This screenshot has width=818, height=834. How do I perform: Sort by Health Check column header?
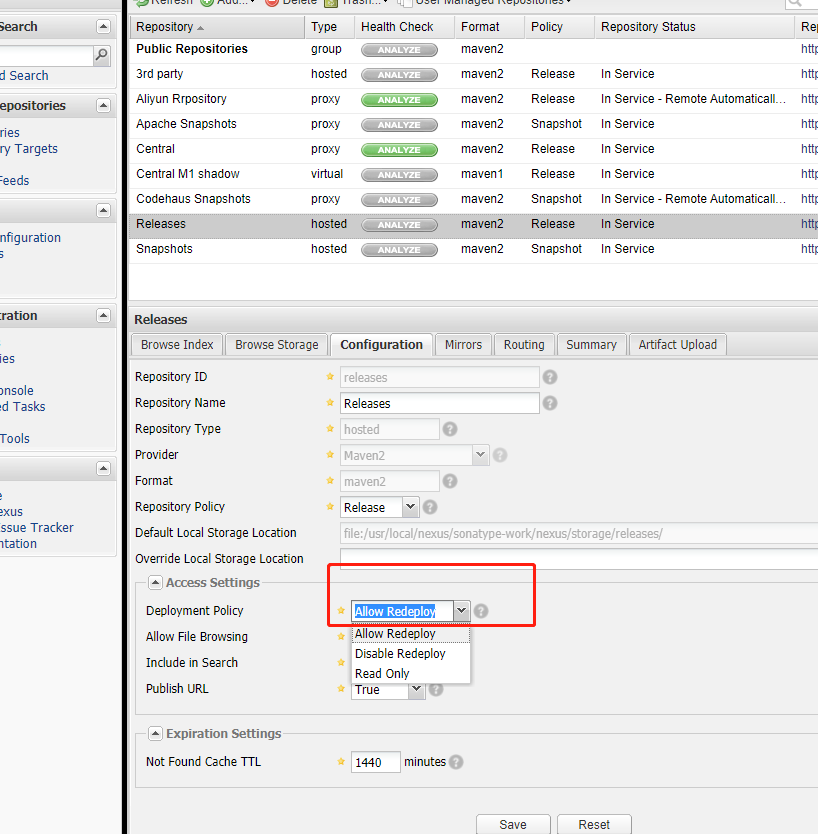pos(405,27)
